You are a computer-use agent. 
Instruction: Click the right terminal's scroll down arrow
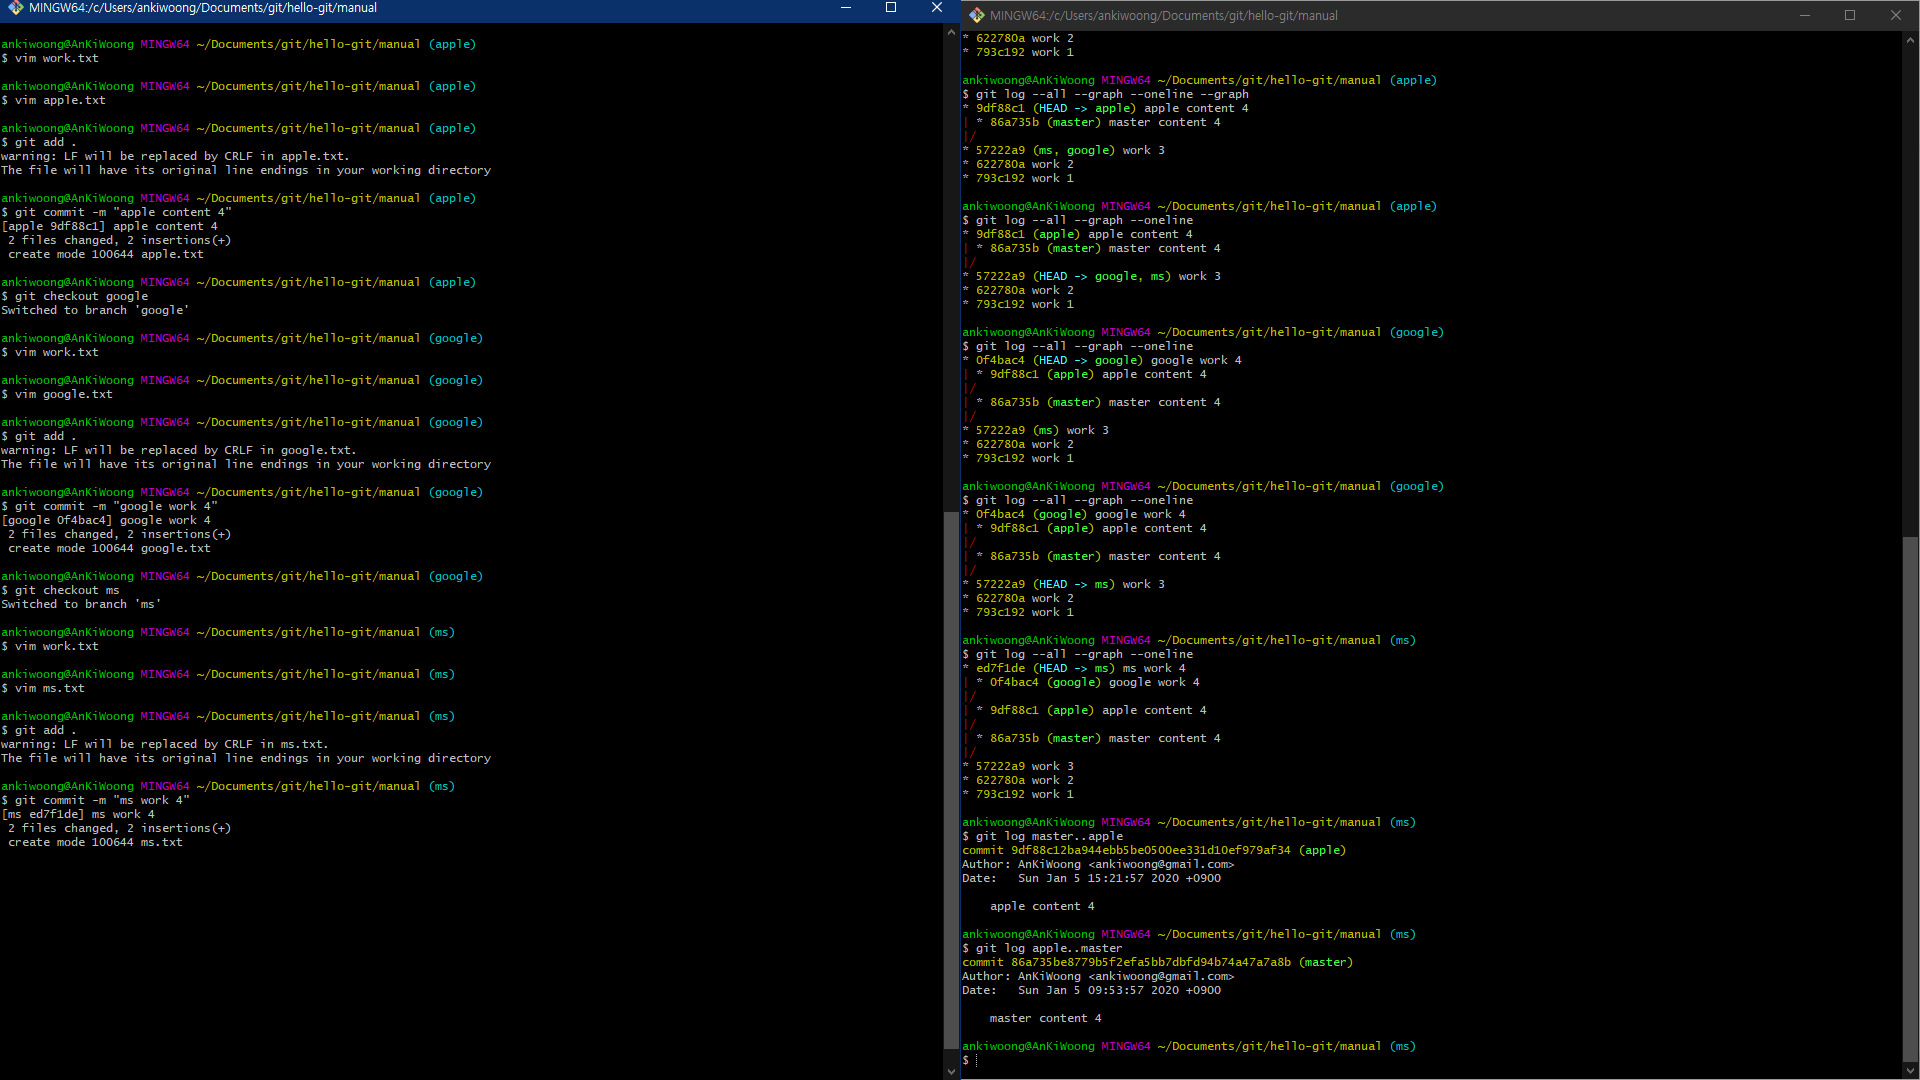click(1910, 1071)
